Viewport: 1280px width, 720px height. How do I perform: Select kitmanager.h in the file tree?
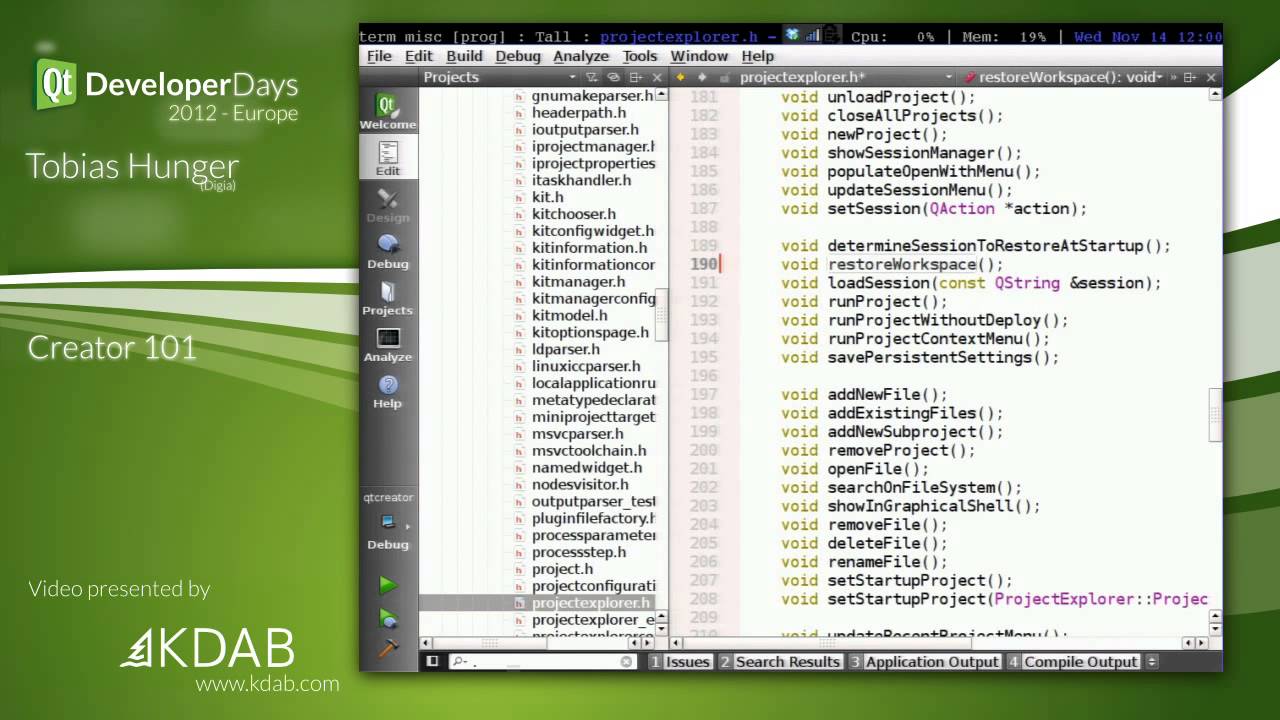coord(578,282)
